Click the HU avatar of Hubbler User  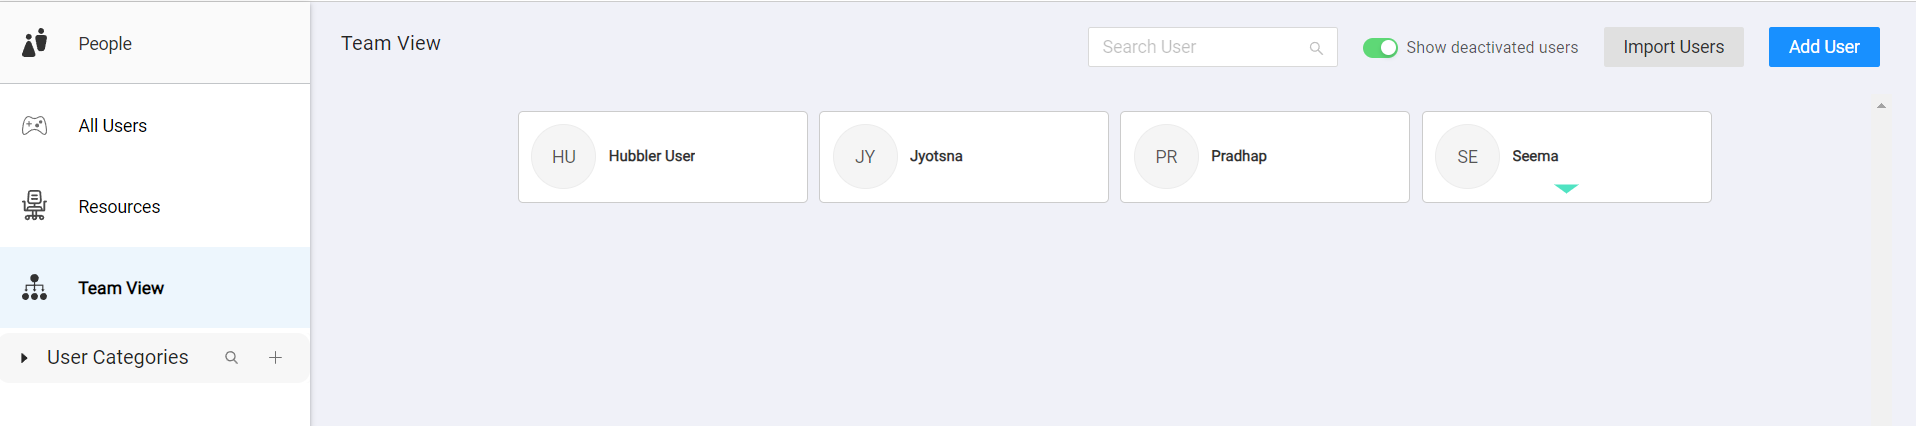(564, 157)
